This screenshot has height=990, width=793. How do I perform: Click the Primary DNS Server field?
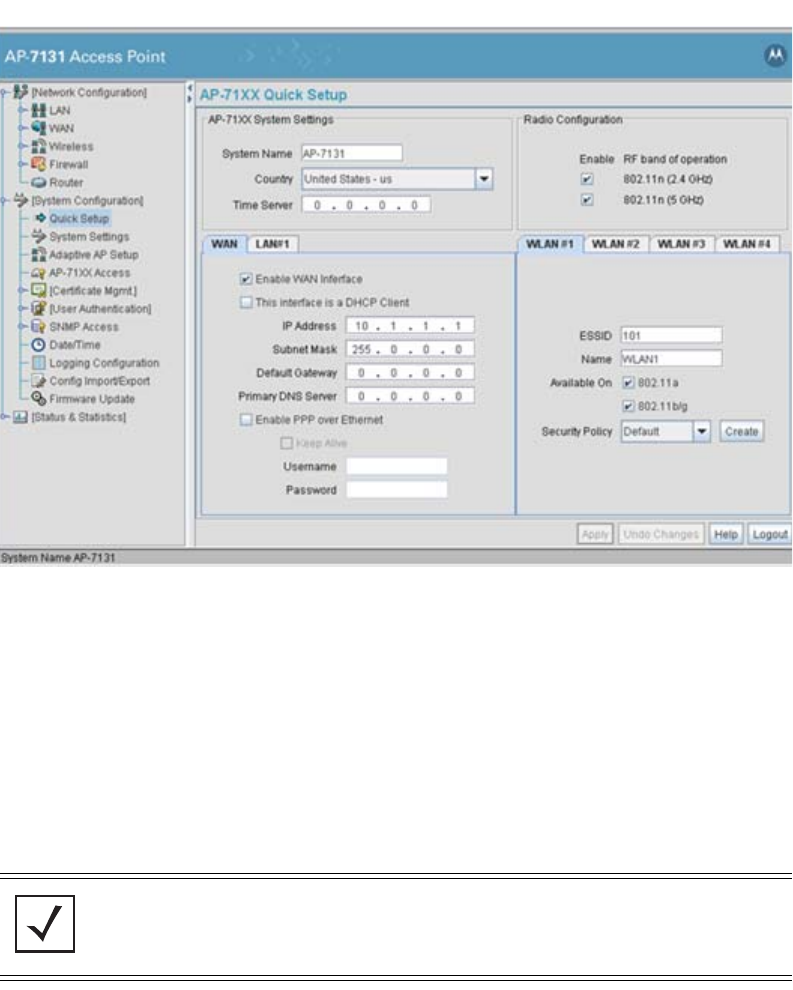[x=410, y=396]
